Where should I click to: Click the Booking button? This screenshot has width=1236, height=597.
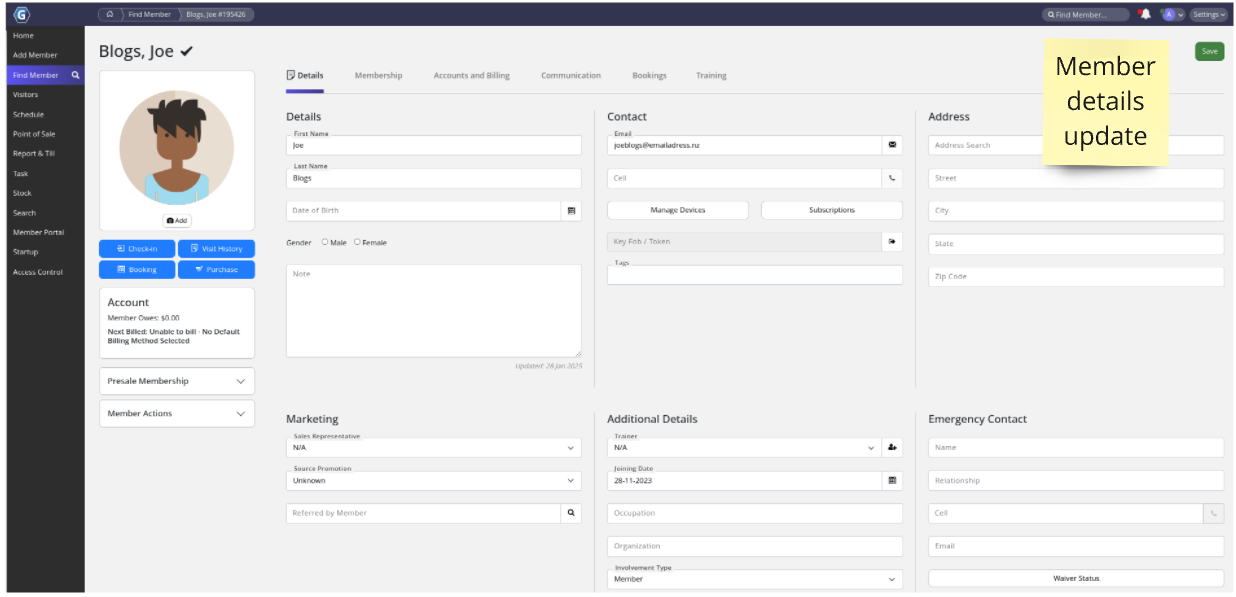tap(137, 270)
